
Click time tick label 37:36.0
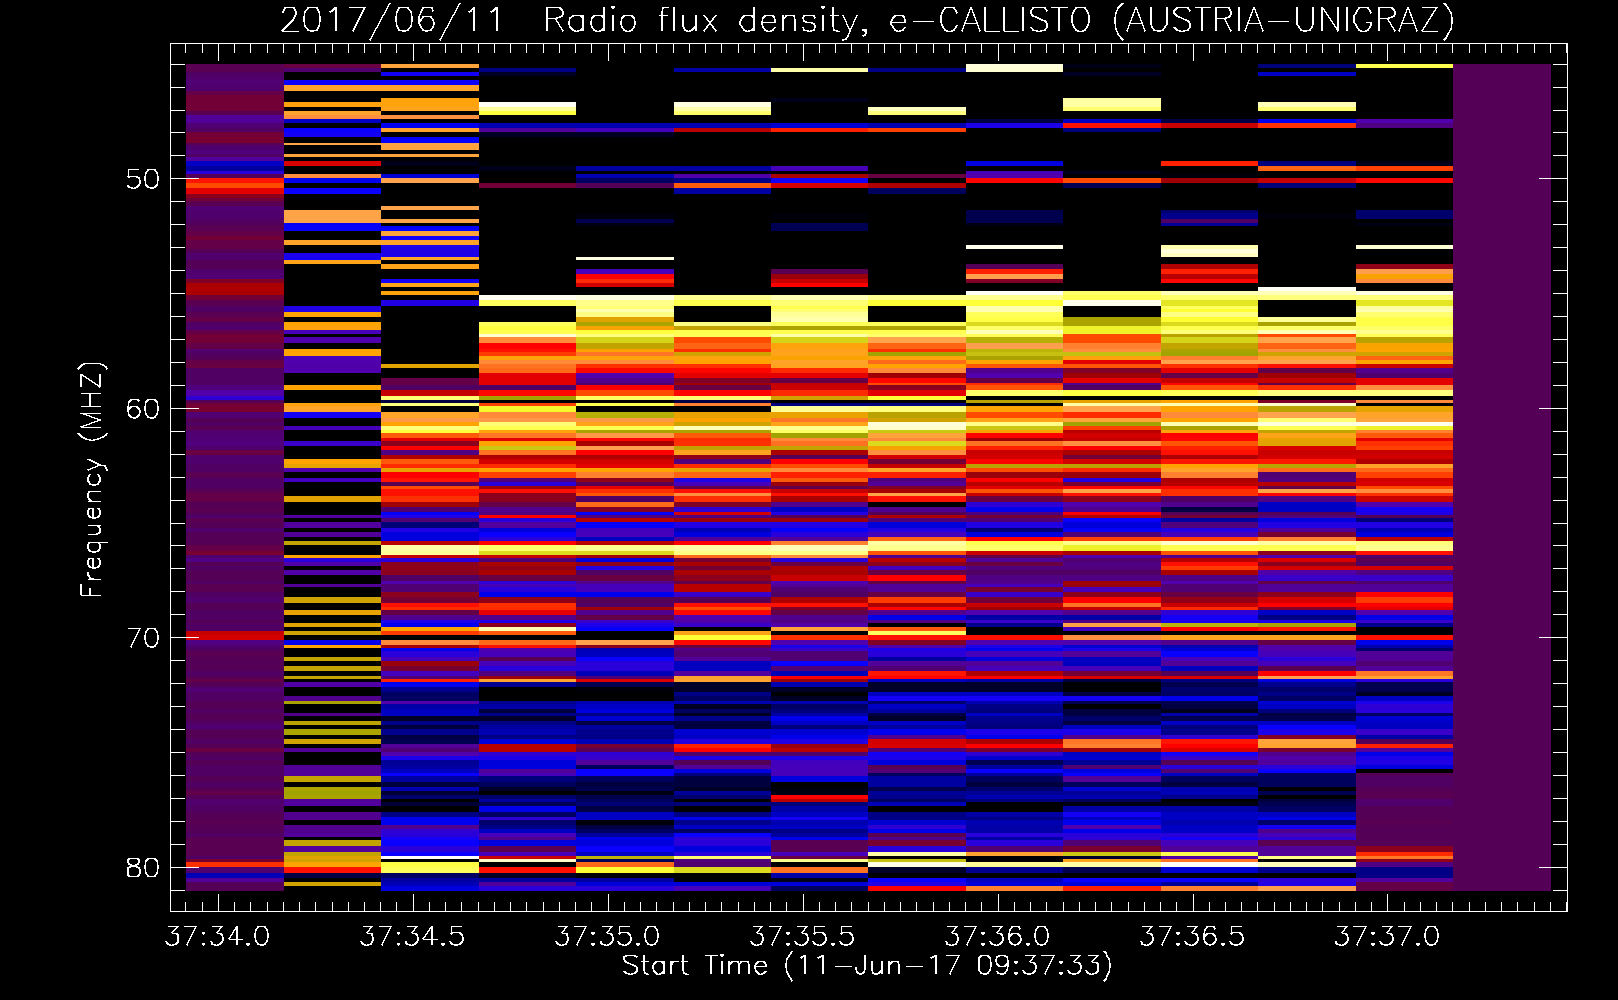point(998,937)
